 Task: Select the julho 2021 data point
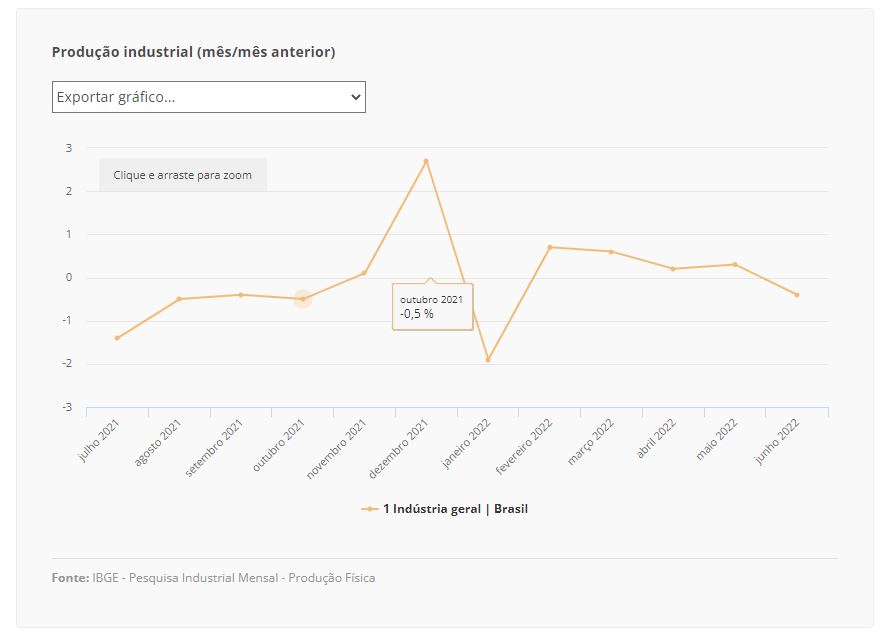click(x=117, y=338)
